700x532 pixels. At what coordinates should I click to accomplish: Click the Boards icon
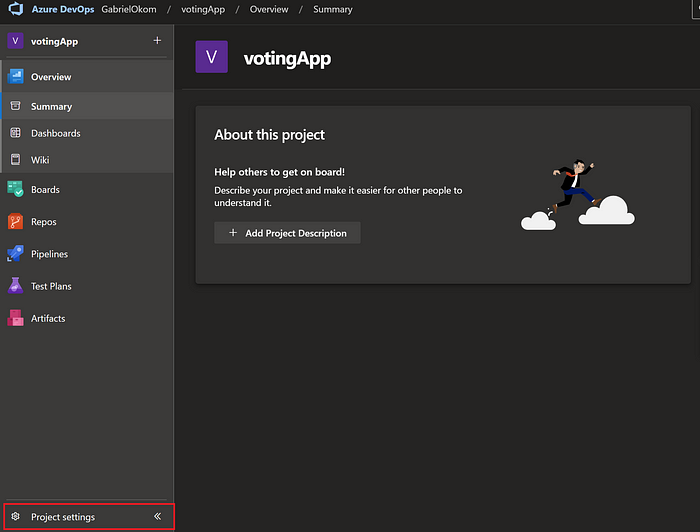(x=15, y=189)
